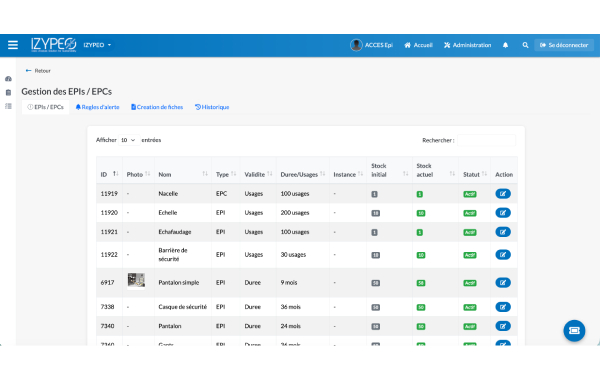Open notifications bell
Screen dimensions: 600x380
tap(505, 45)
